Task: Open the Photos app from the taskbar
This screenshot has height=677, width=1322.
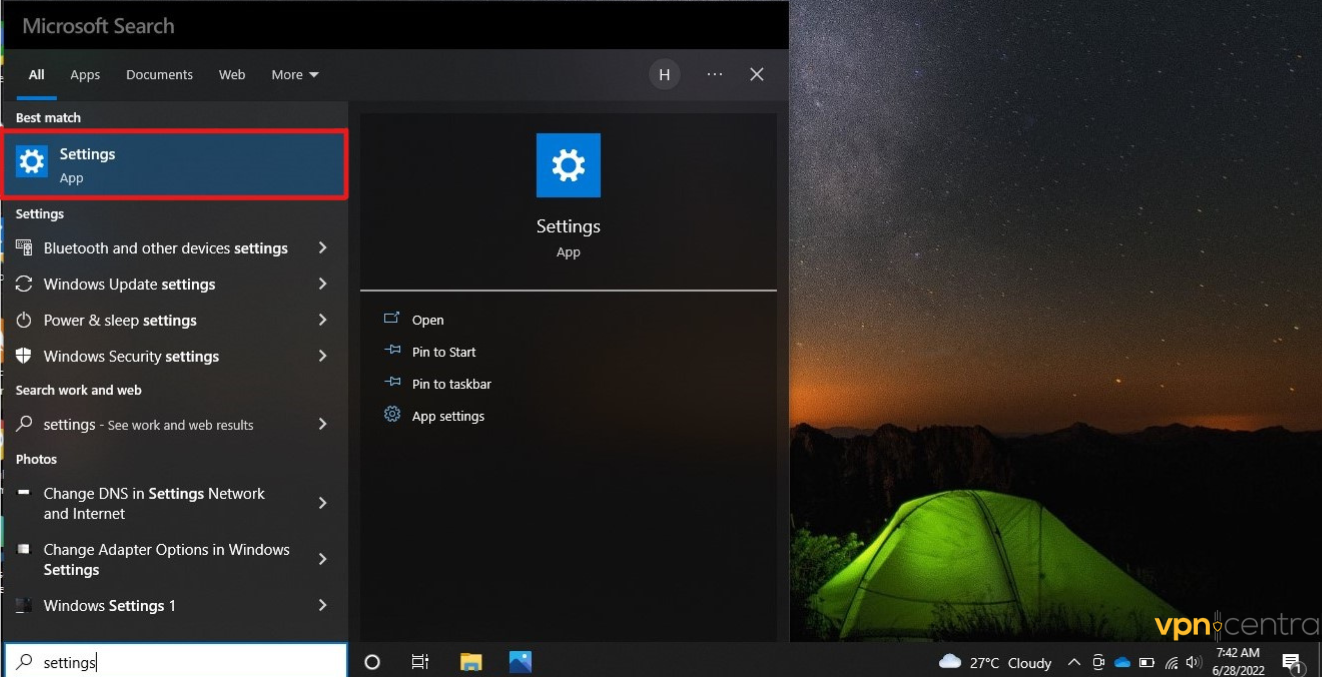Action: pyautogui.click(x=520, y=661)
